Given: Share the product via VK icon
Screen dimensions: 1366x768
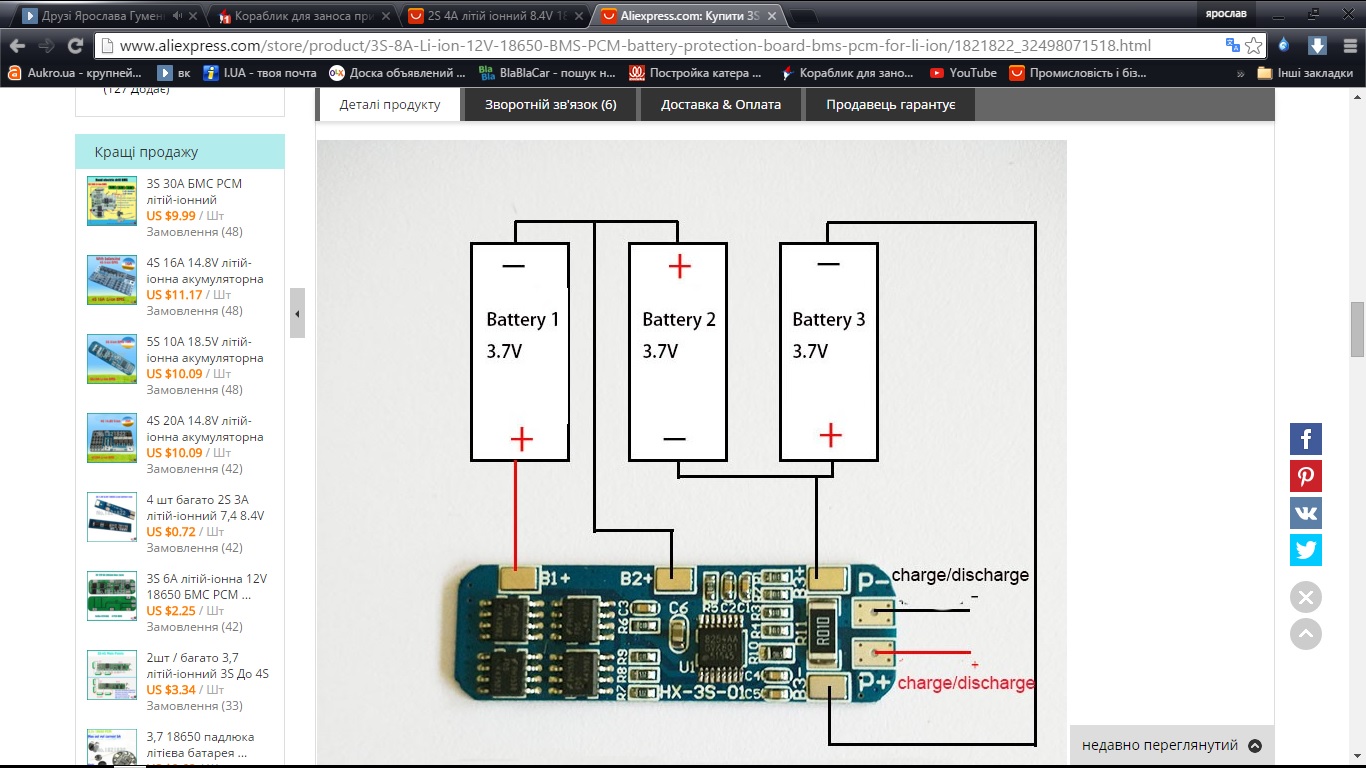Looking at the screenshot, I should click(x=1305, y=513).
